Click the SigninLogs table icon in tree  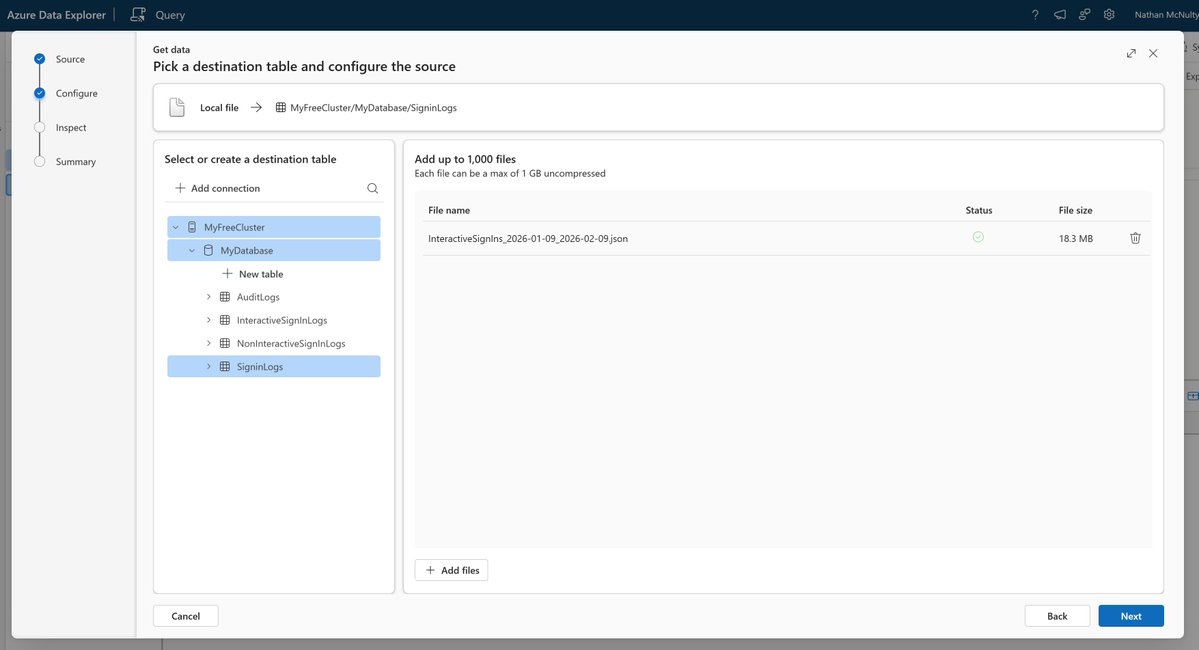click(225, 366)
